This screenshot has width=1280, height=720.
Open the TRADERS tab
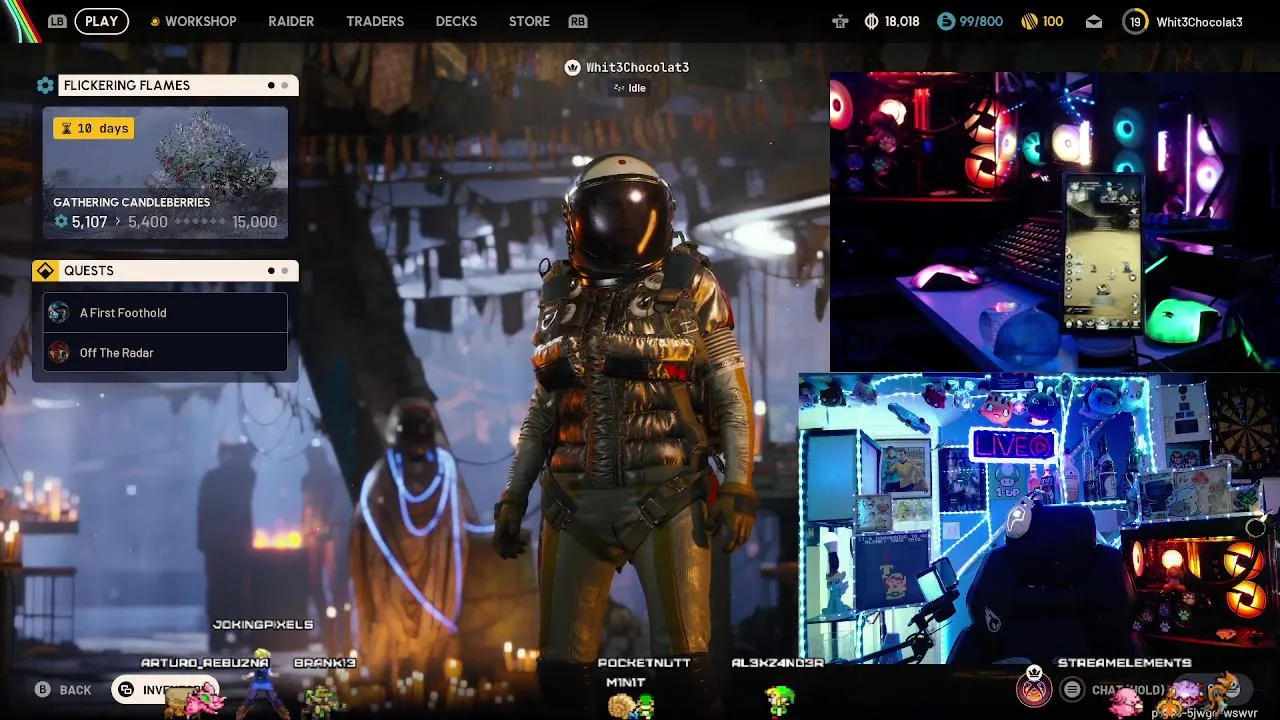pyautogui.click(x=375, y=21)
